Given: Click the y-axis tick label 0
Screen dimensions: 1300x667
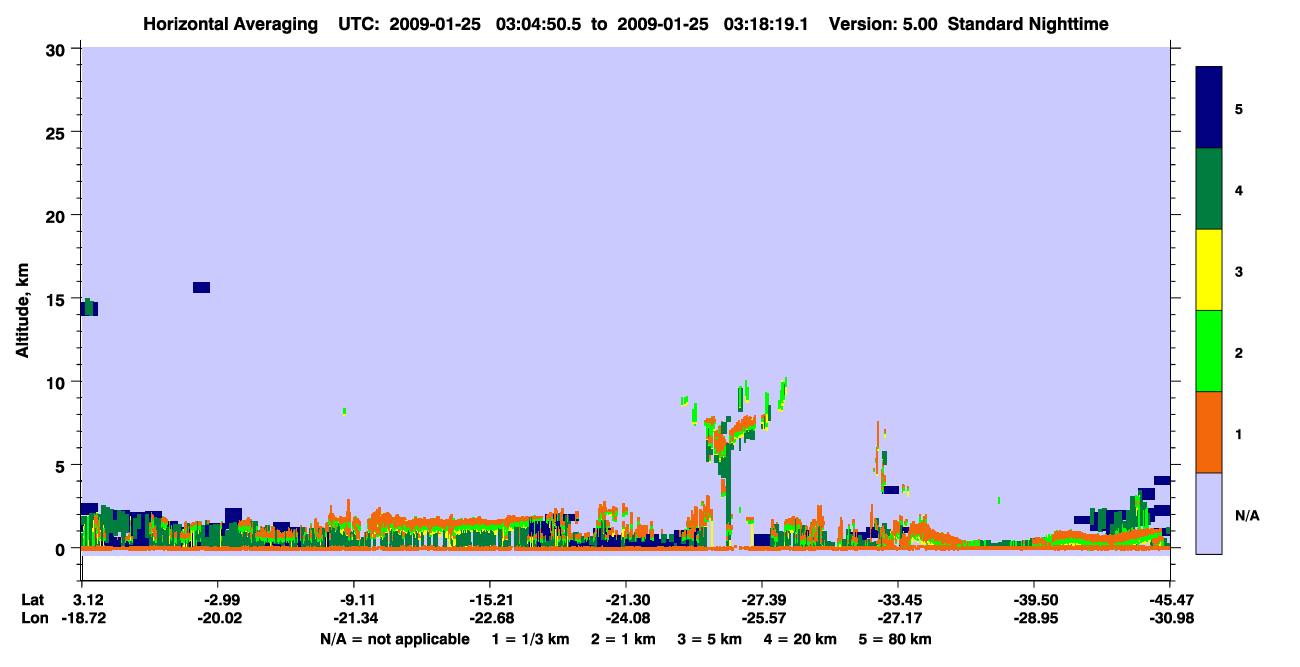Looking at the screenshot, I should point(62,549).
